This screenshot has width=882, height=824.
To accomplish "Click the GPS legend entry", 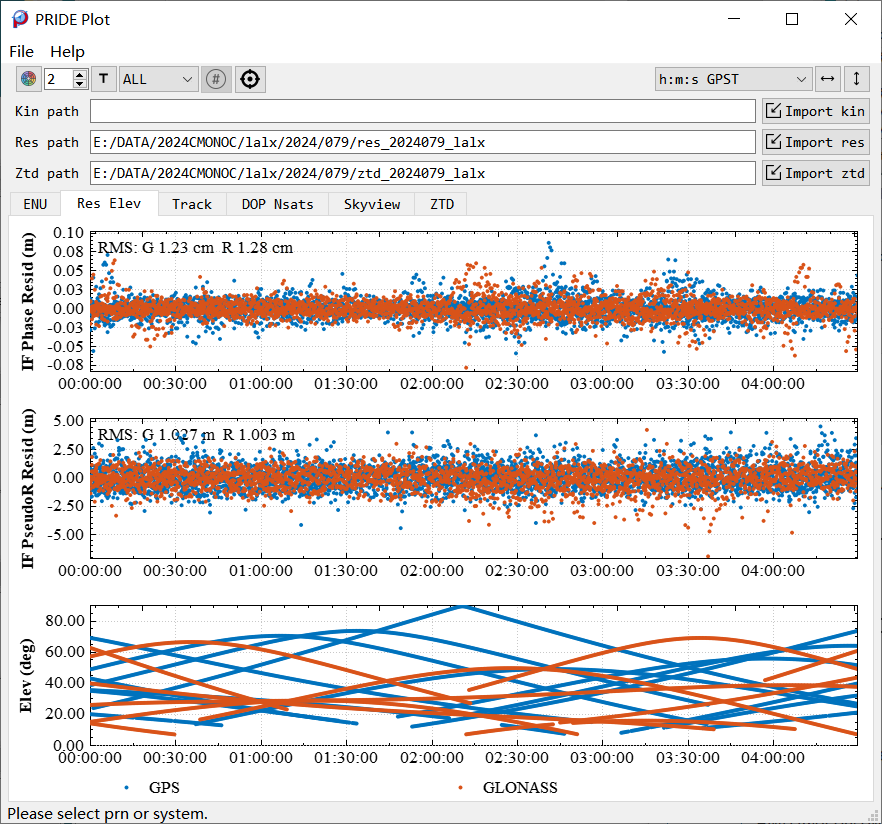I will 152,787.
